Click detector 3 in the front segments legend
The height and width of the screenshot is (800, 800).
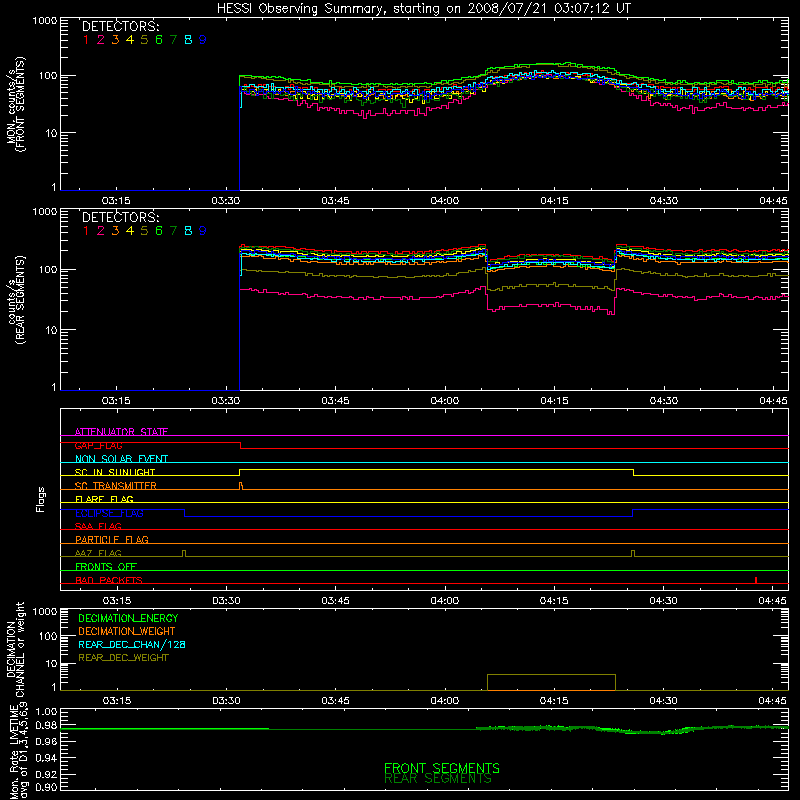[115, 40]
